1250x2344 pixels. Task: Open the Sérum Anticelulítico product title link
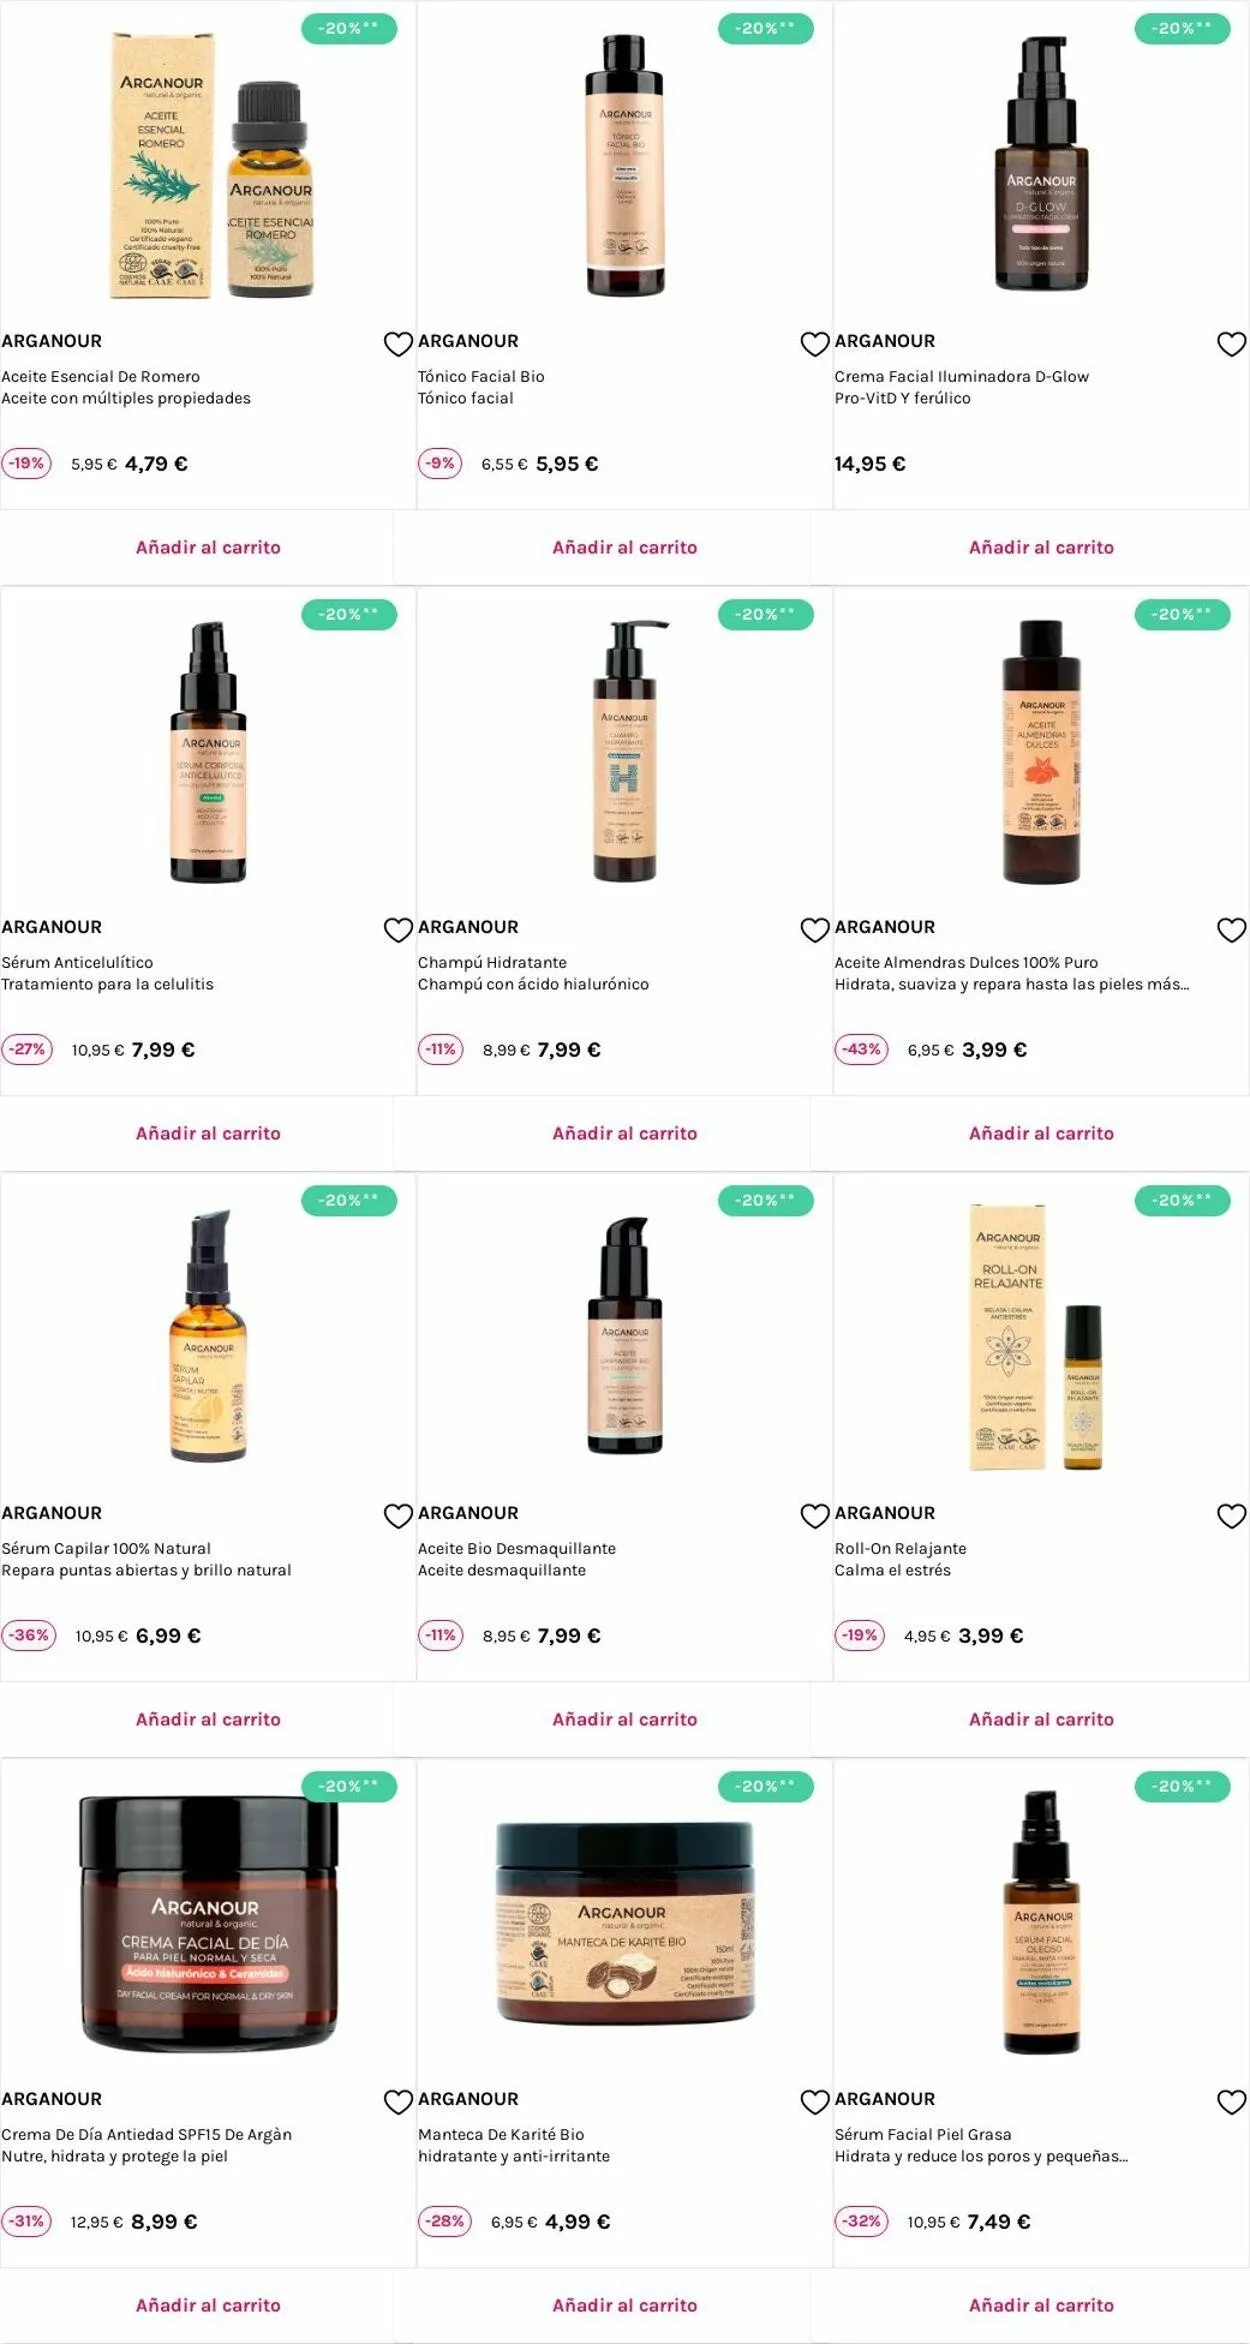77,962
